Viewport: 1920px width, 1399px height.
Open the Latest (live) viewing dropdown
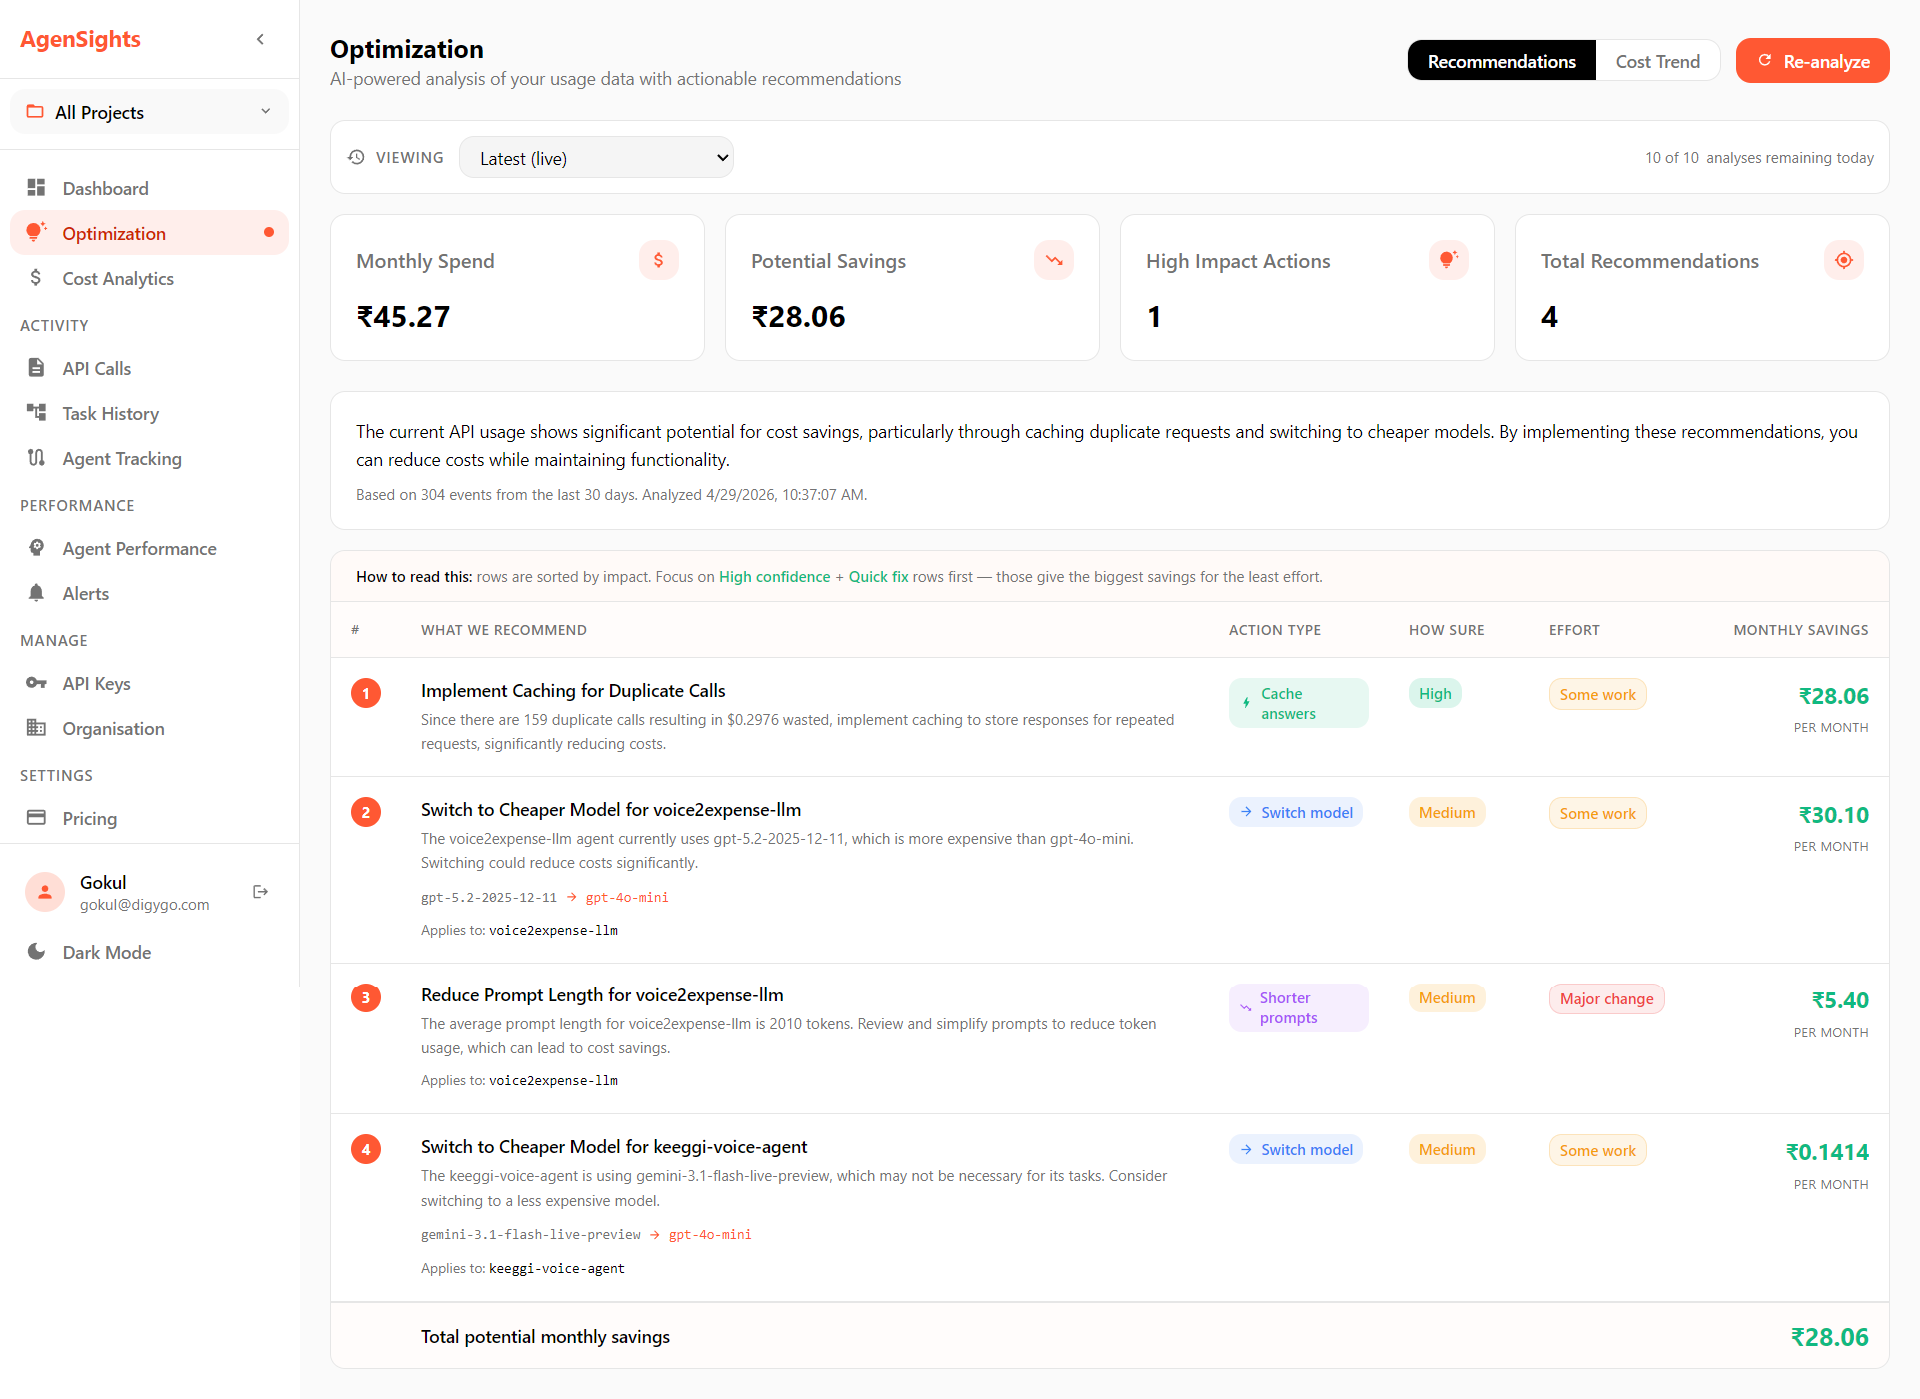(x=596, y=158)
